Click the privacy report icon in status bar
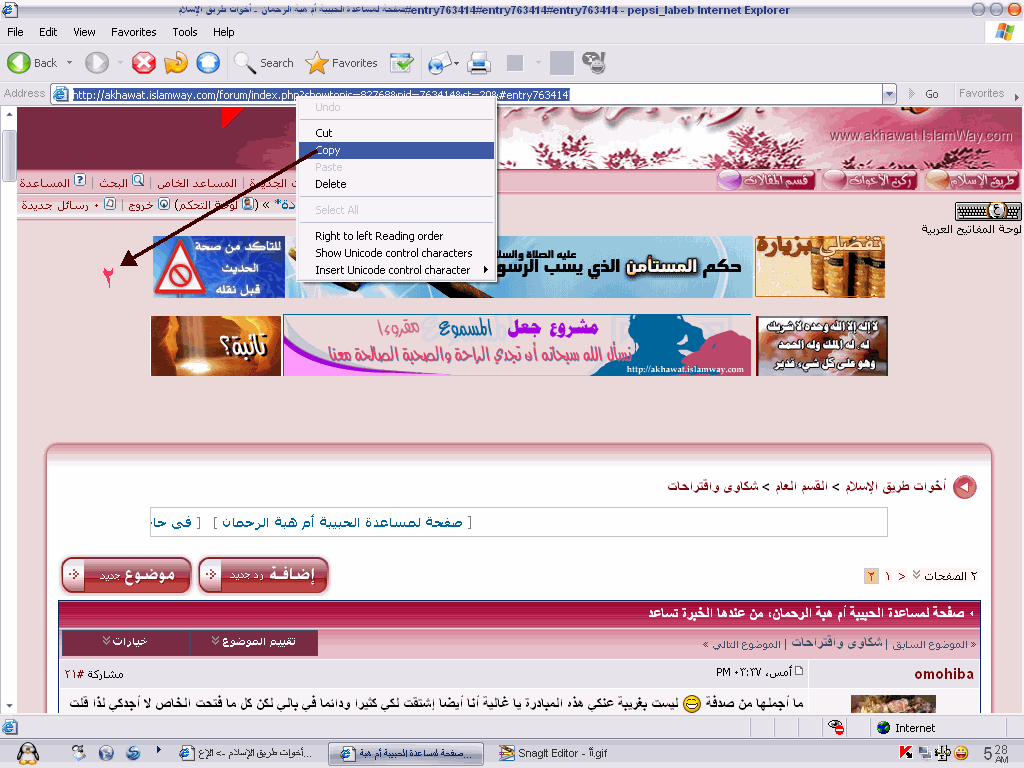 coord(835,728)
